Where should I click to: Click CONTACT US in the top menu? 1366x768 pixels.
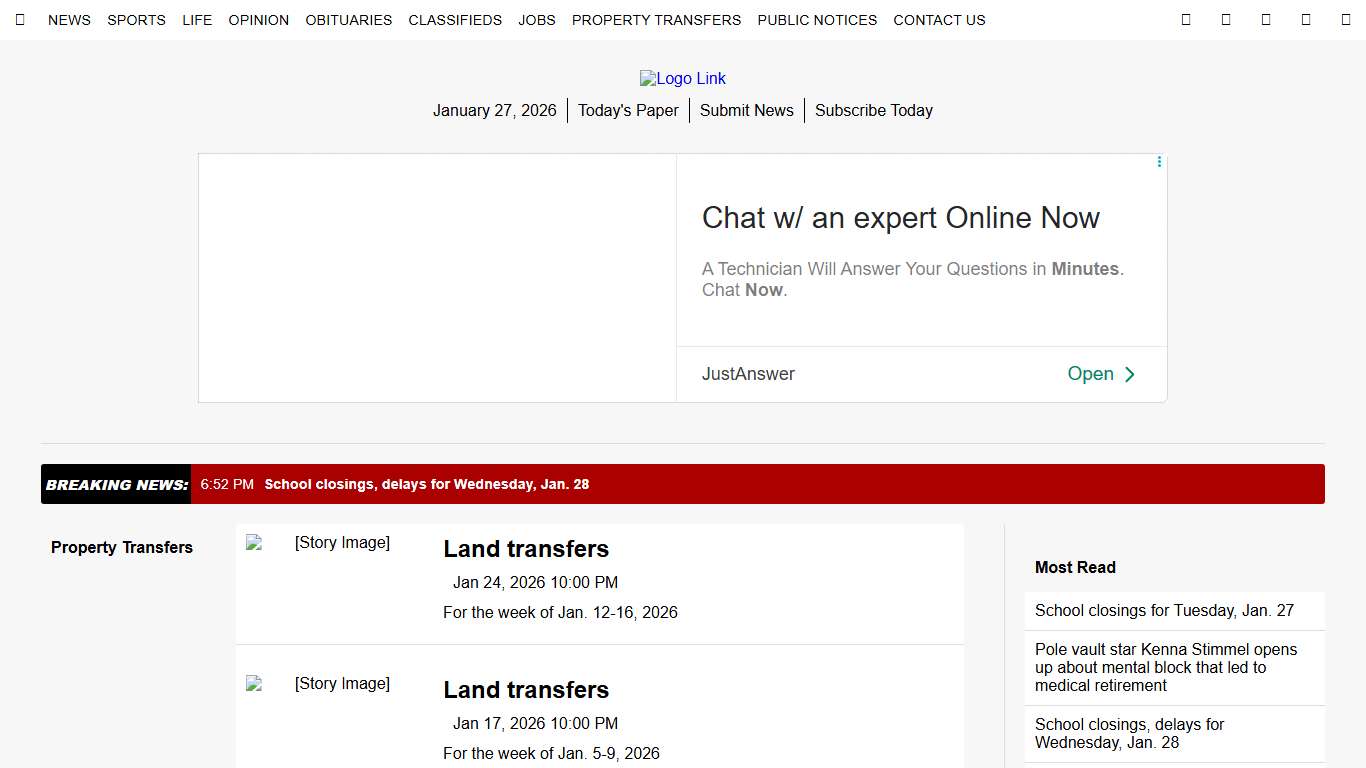[939, 20]
